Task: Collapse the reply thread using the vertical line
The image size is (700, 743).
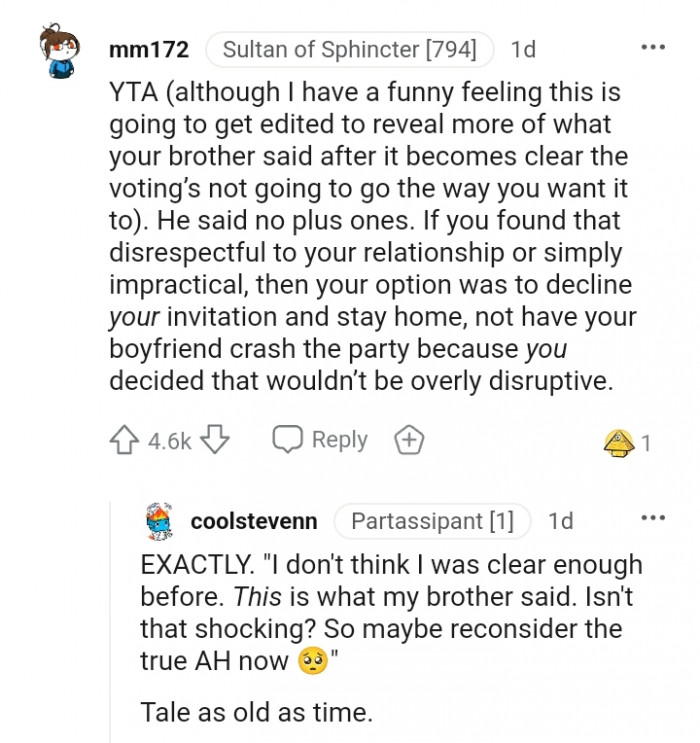Action: click(x=110, y=620)
